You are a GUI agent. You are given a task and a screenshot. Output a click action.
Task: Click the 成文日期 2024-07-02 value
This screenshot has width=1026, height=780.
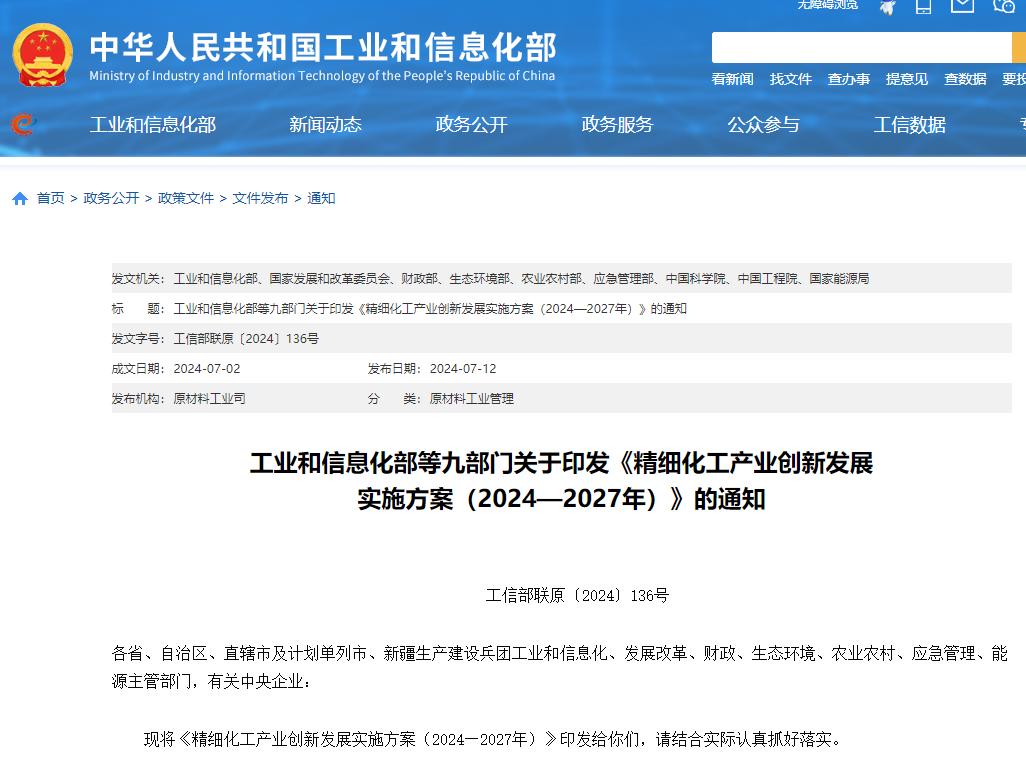pos(207,369)
